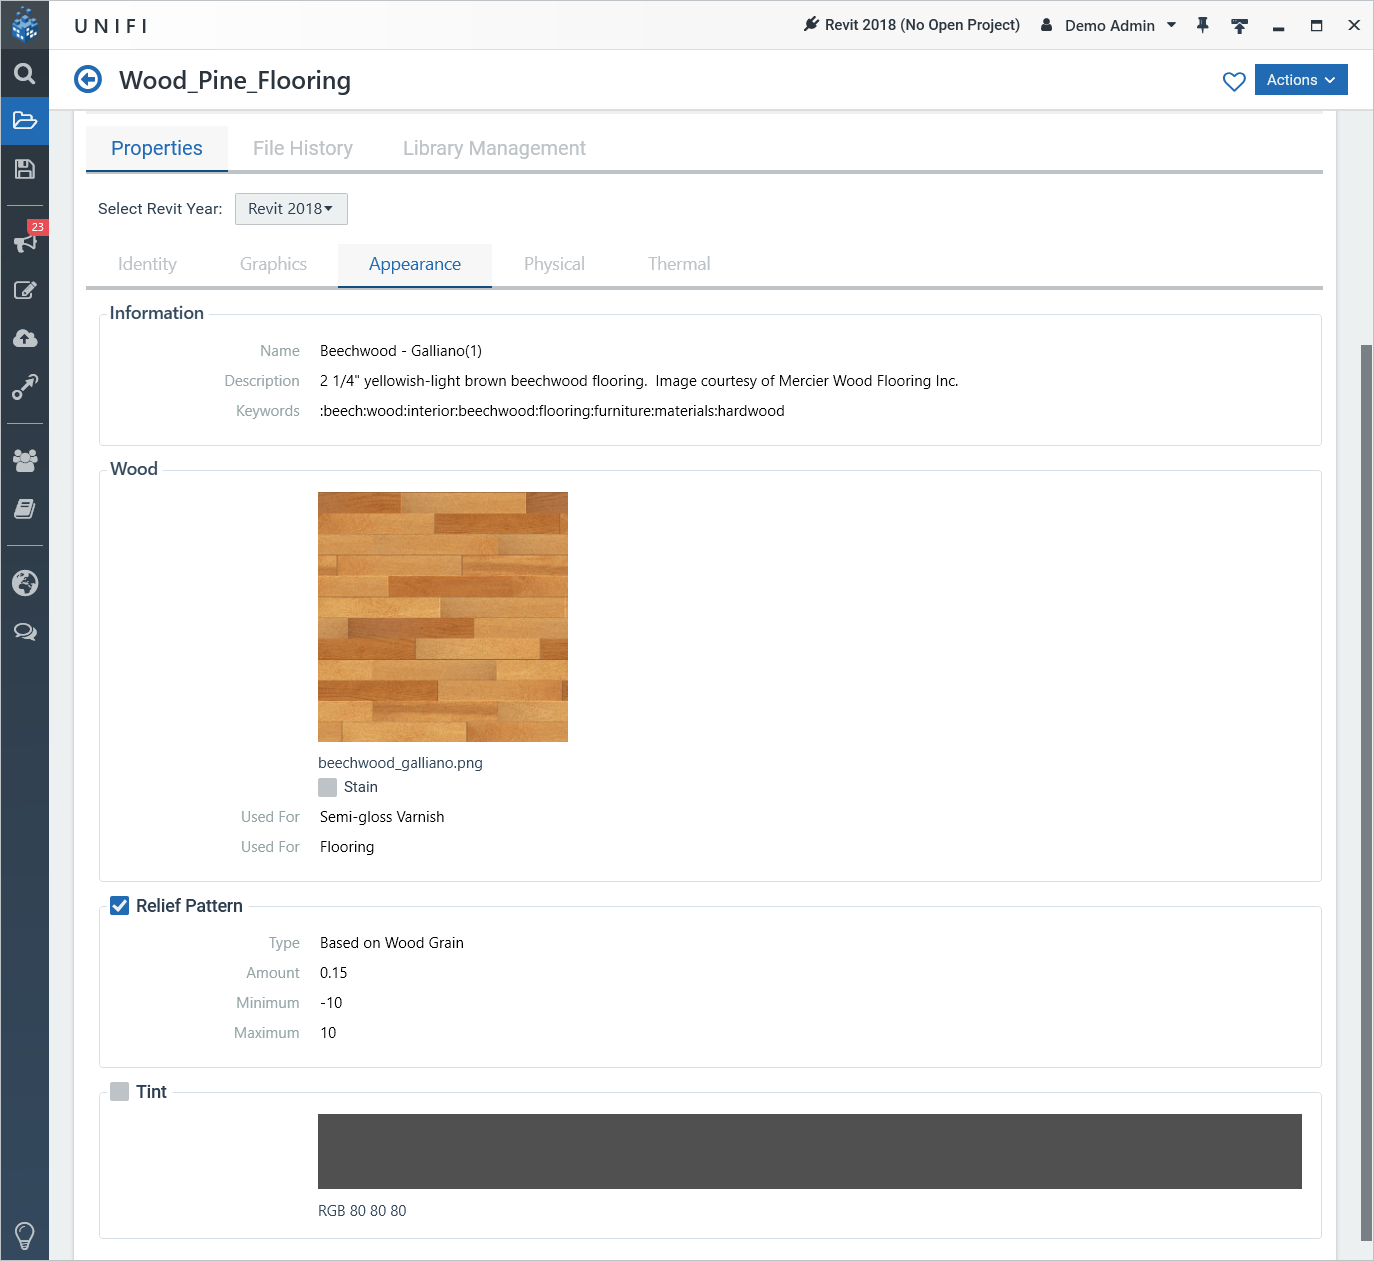Click the RGB 80 80 80 text
Screen dimensions: 1374x1261
point(362,1211)
